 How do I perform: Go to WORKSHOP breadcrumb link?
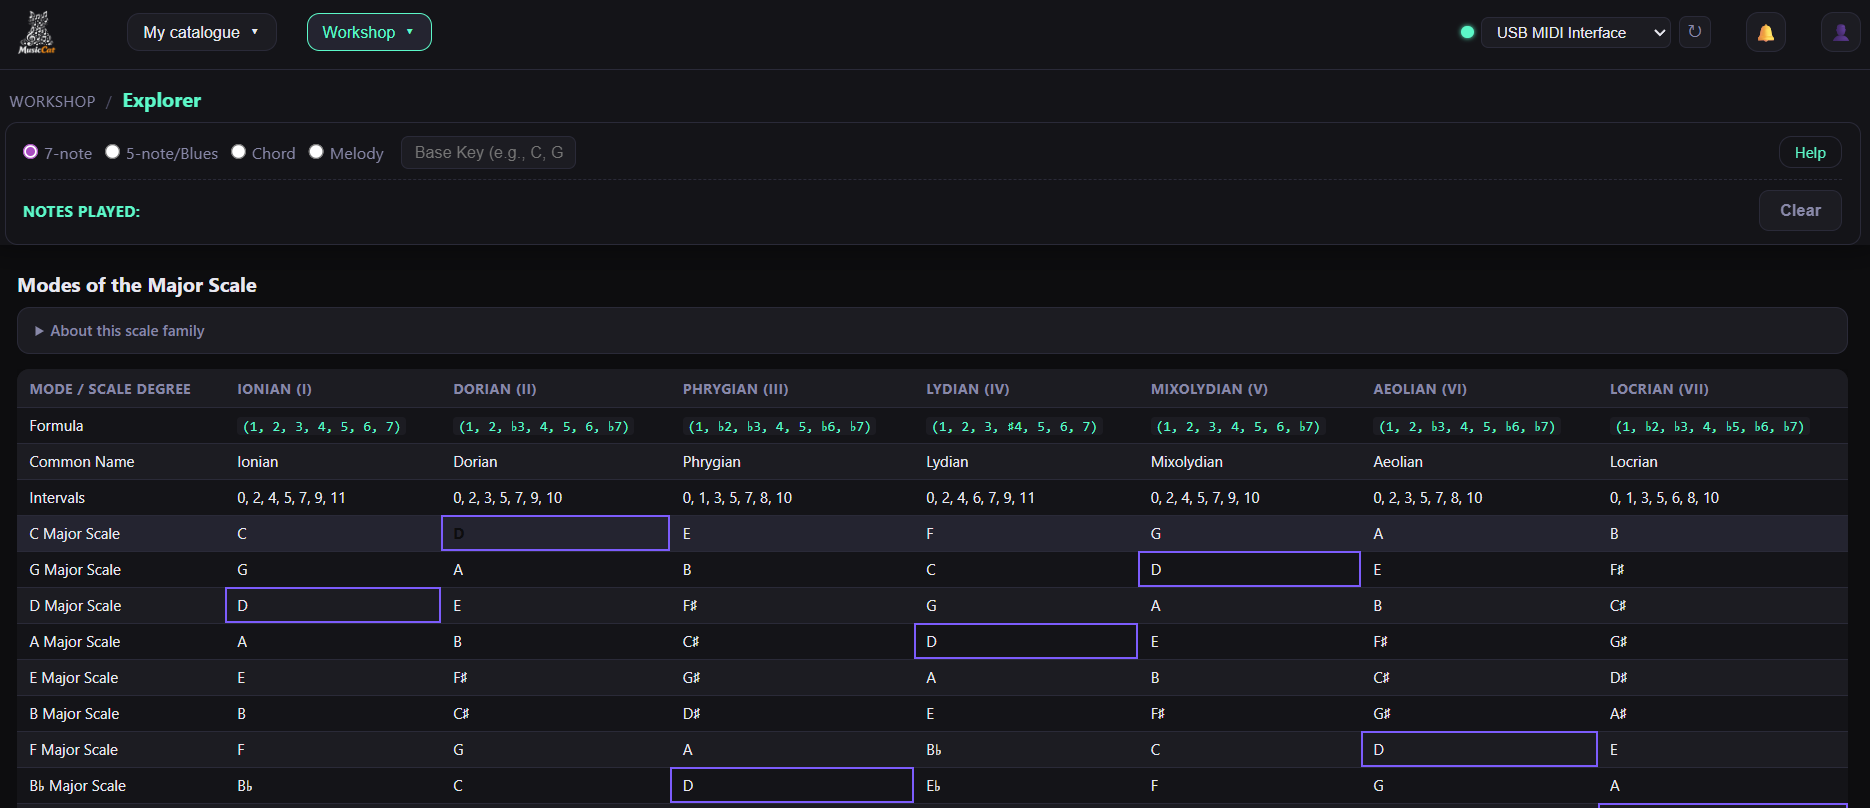[53, 102]
